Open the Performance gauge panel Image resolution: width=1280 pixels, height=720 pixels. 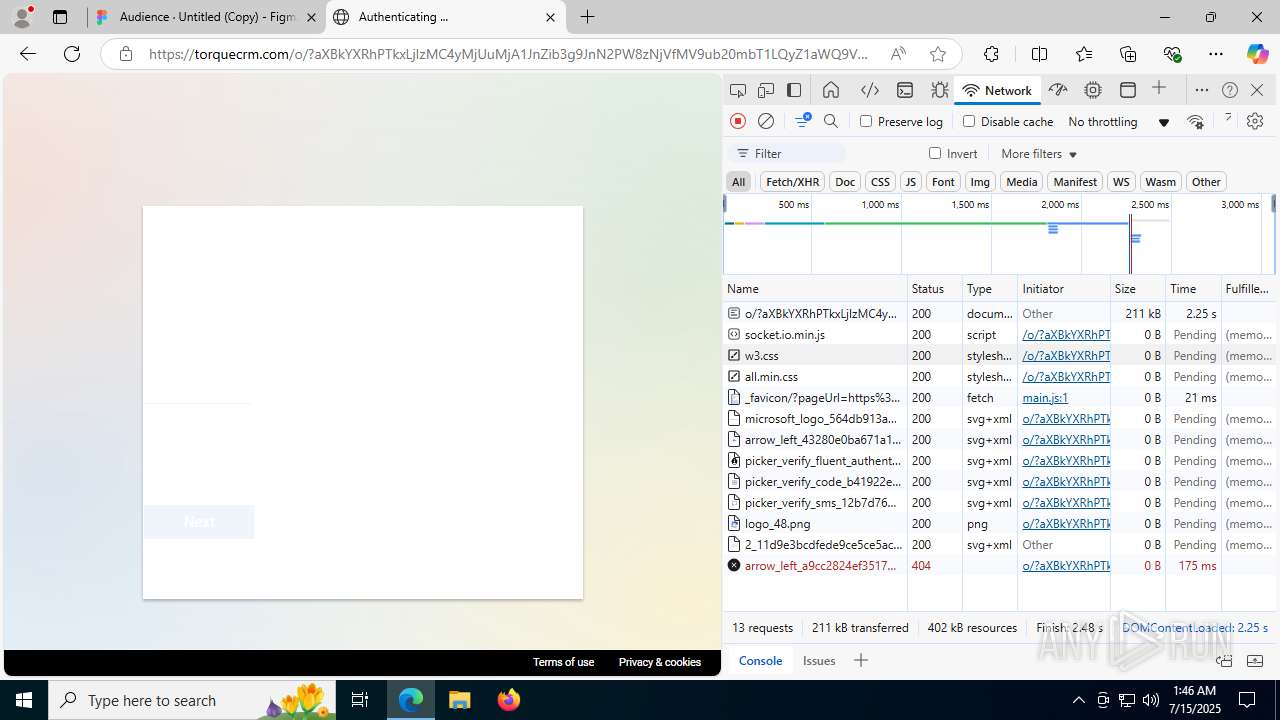[1058, 90]
